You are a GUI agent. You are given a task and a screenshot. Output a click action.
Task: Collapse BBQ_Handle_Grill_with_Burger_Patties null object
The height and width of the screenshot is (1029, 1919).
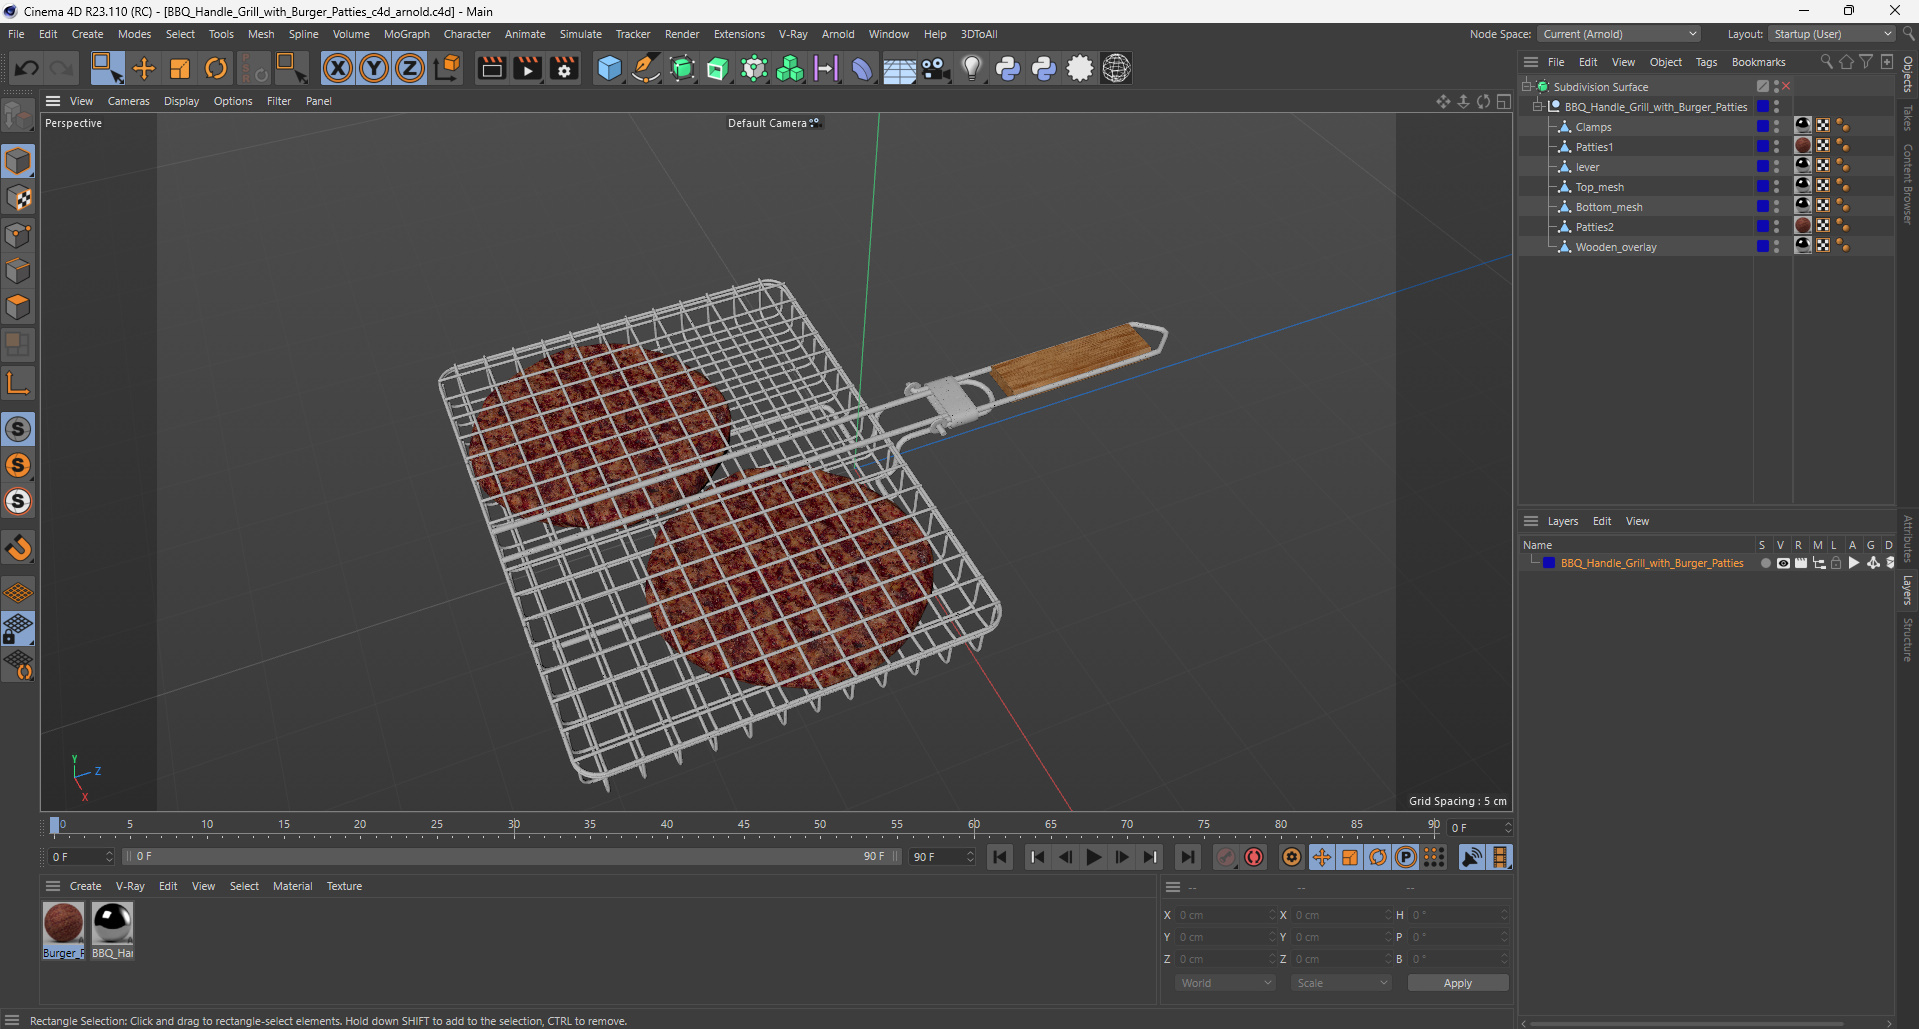tap(1538, 107)
